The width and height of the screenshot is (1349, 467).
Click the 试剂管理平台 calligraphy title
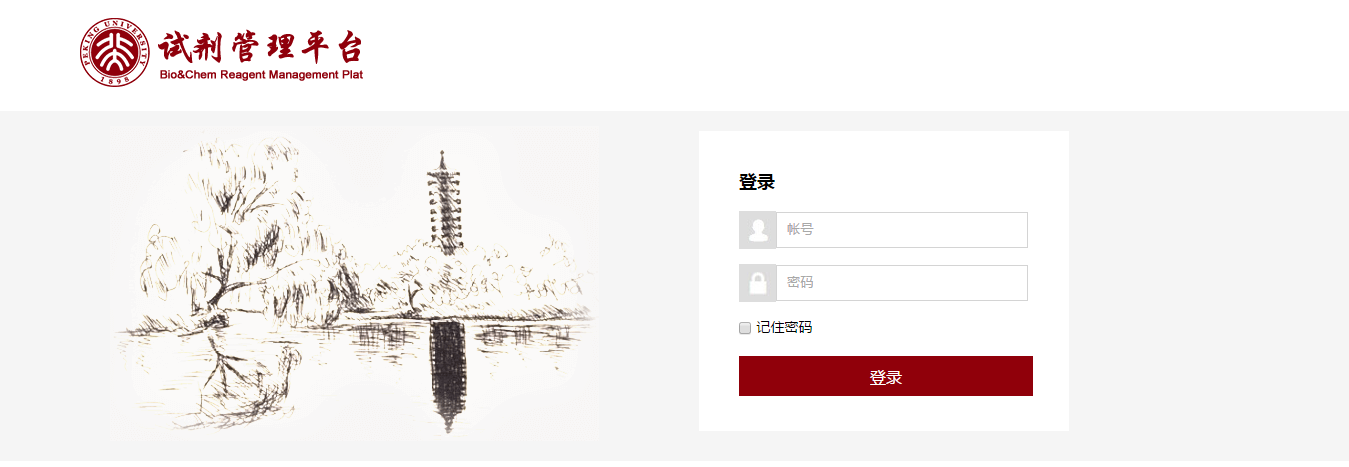coord(260,46)
